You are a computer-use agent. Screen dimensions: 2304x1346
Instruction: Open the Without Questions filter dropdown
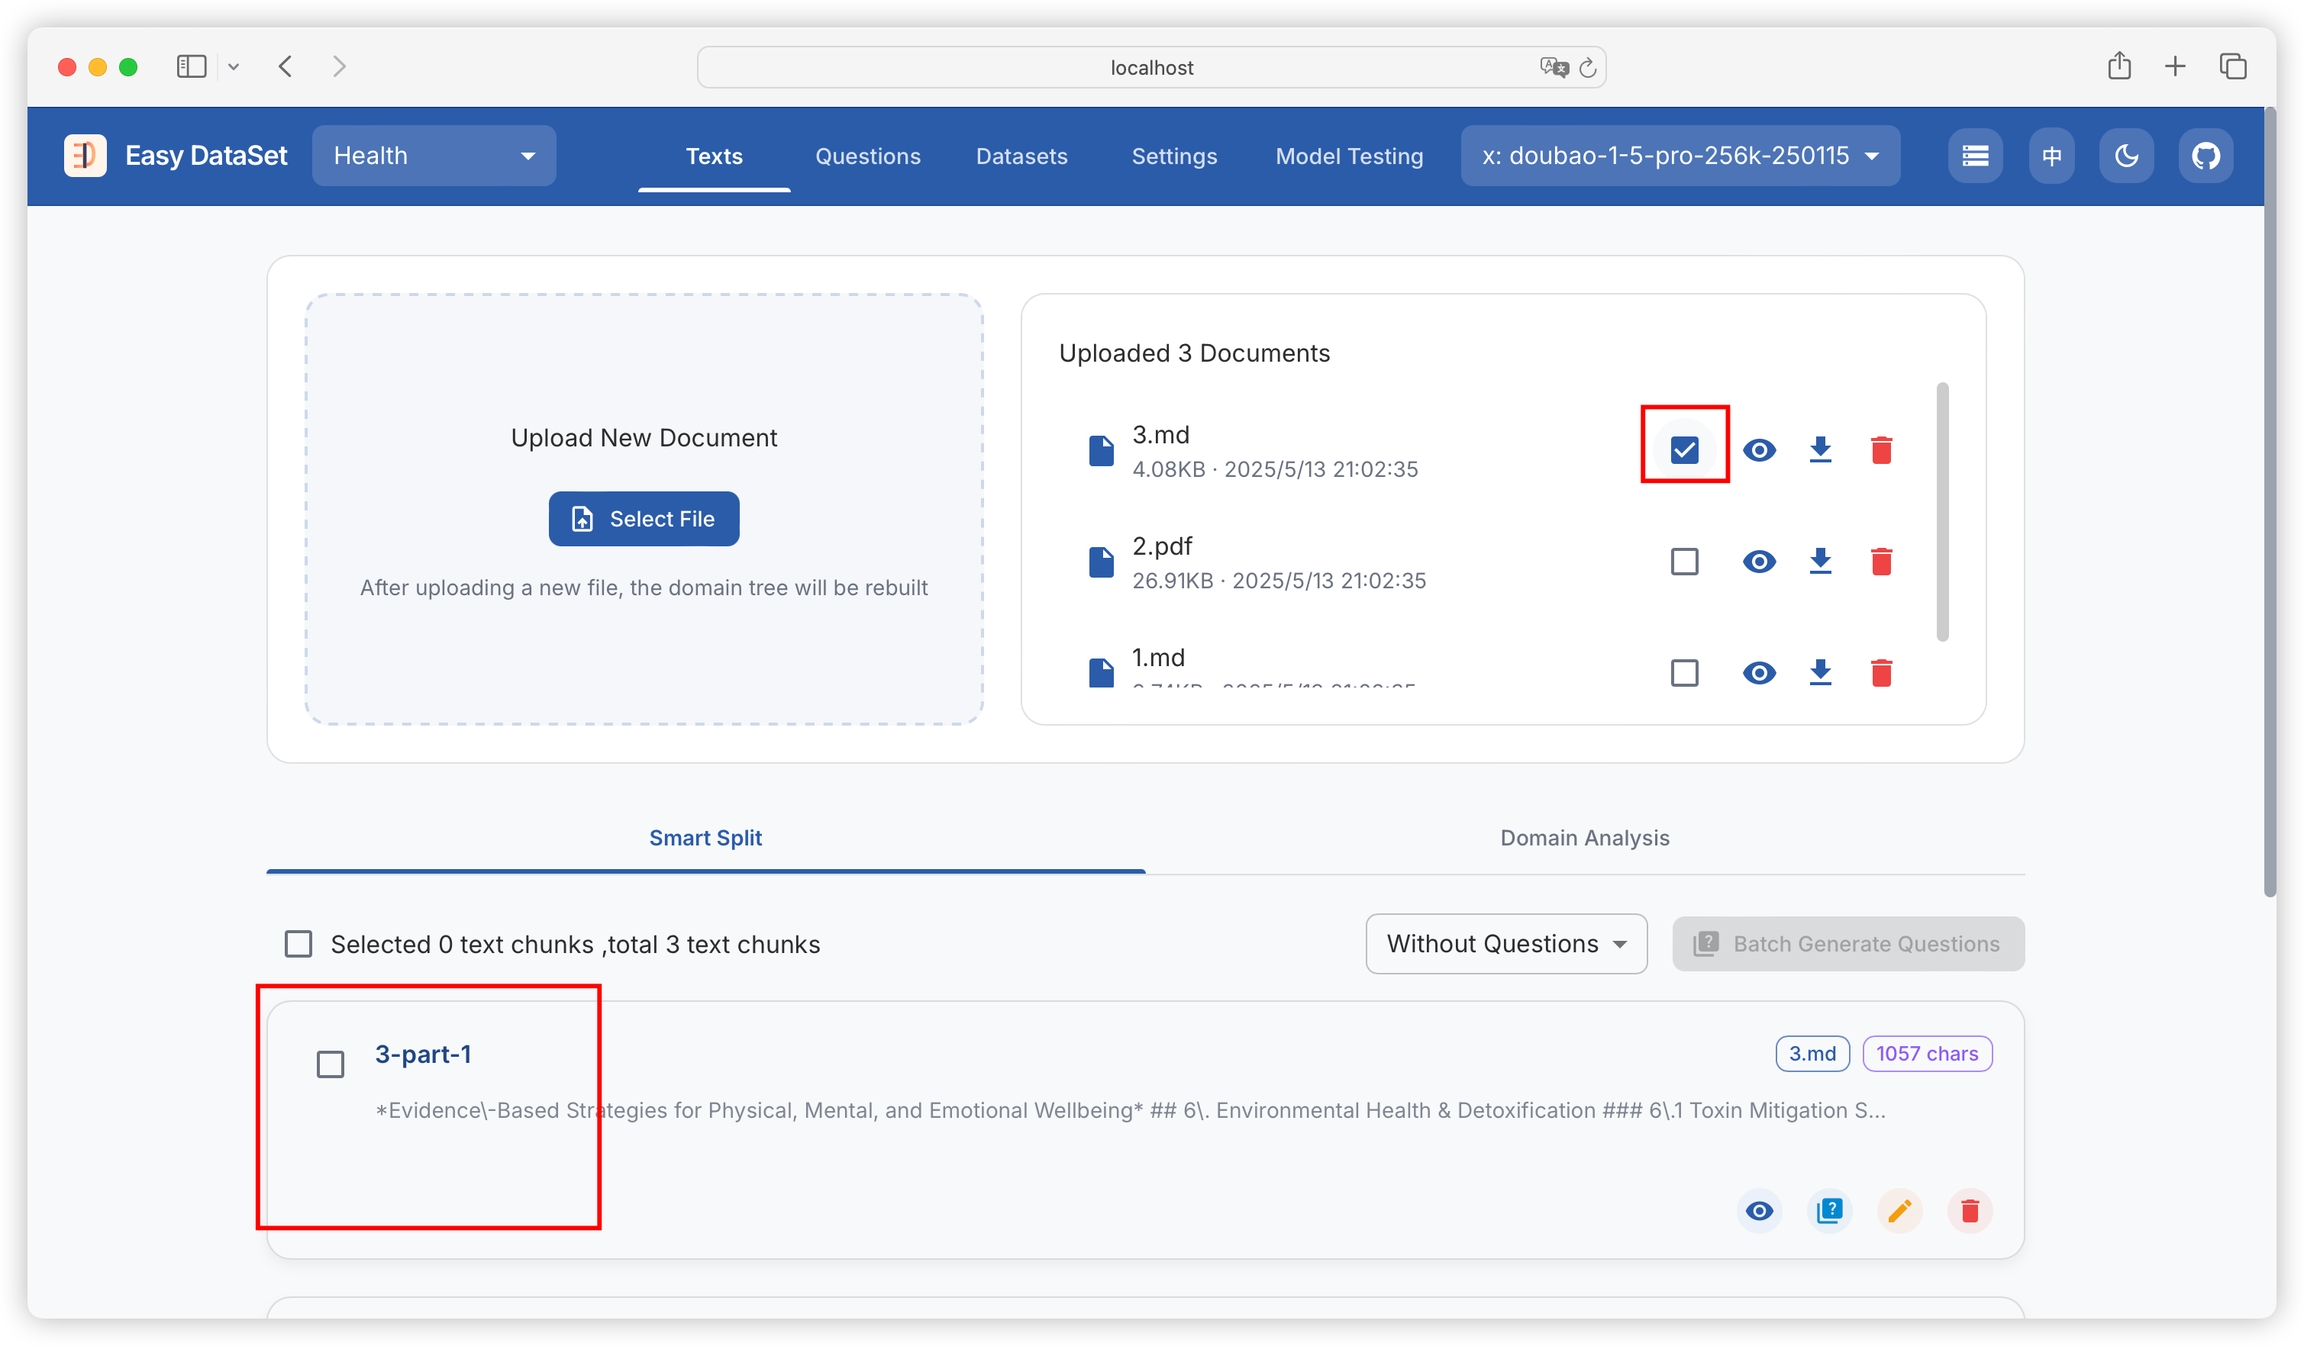click(x=1506, y=944)
